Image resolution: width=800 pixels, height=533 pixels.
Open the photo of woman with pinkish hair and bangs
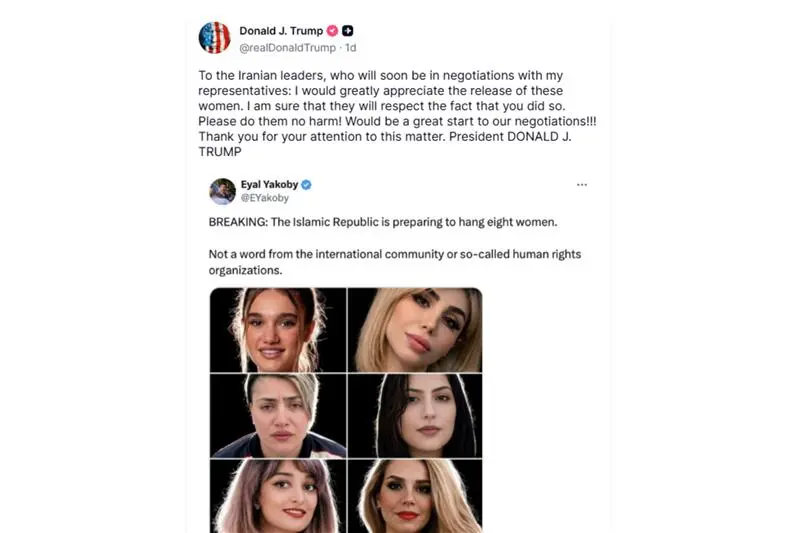(x=278, y=496)
